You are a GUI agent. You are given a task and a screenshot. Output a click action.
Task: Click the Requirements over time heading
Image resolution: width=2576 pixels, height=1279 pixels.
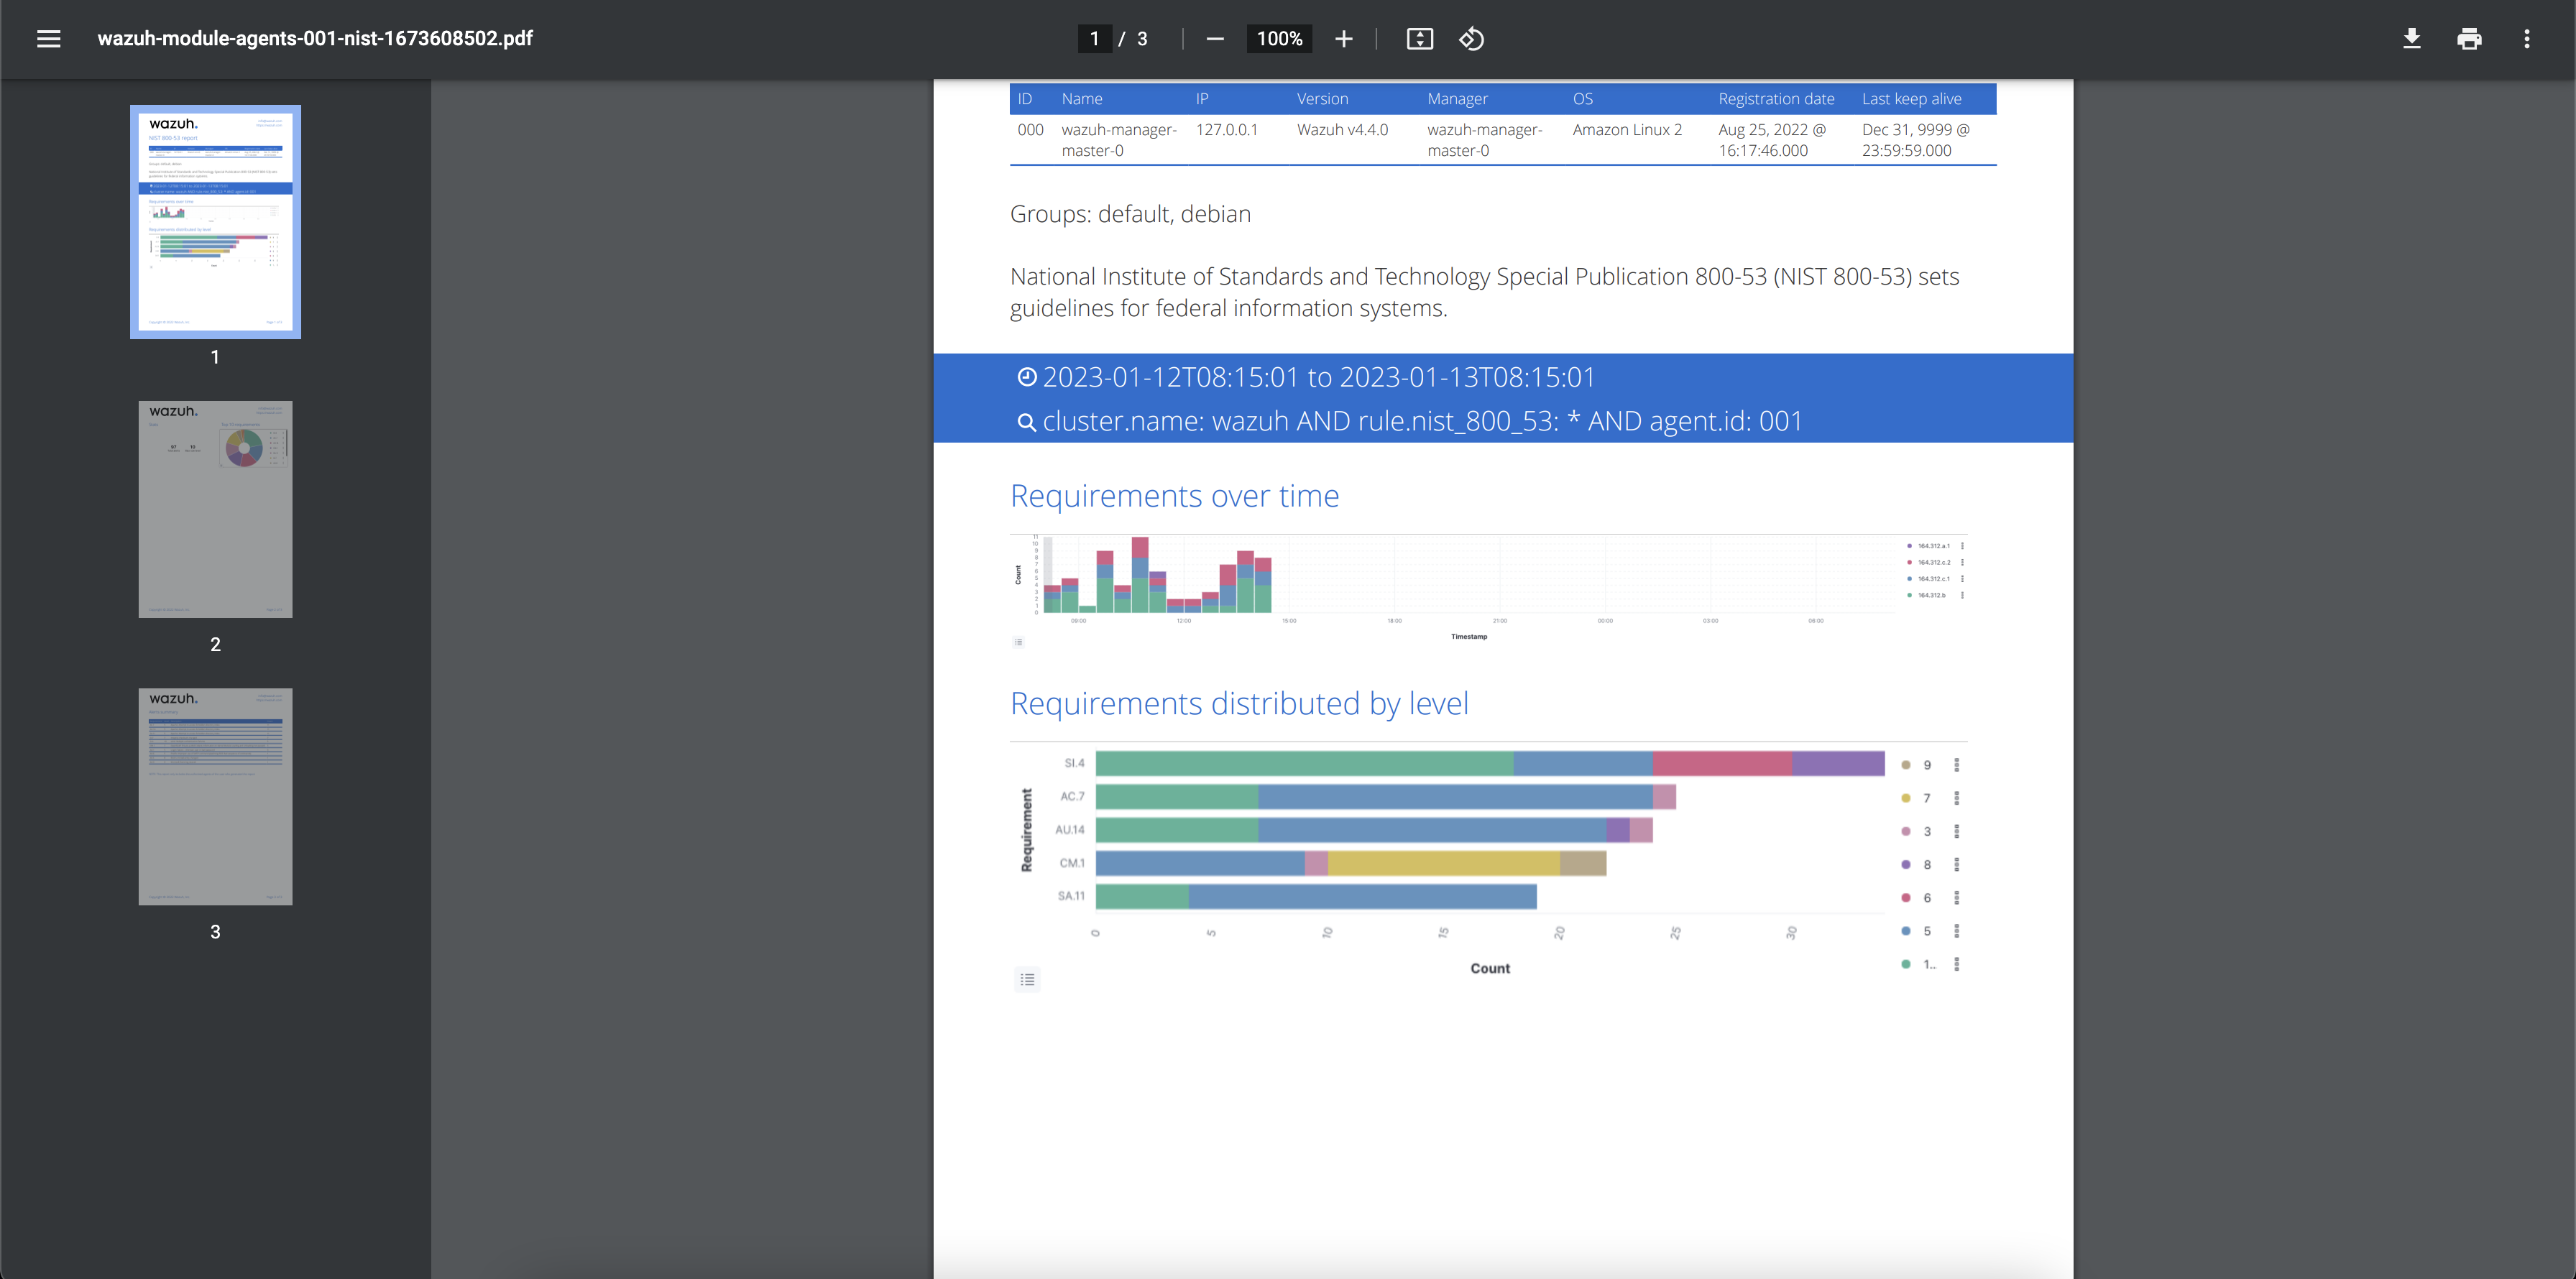[x=1174, y=496]
